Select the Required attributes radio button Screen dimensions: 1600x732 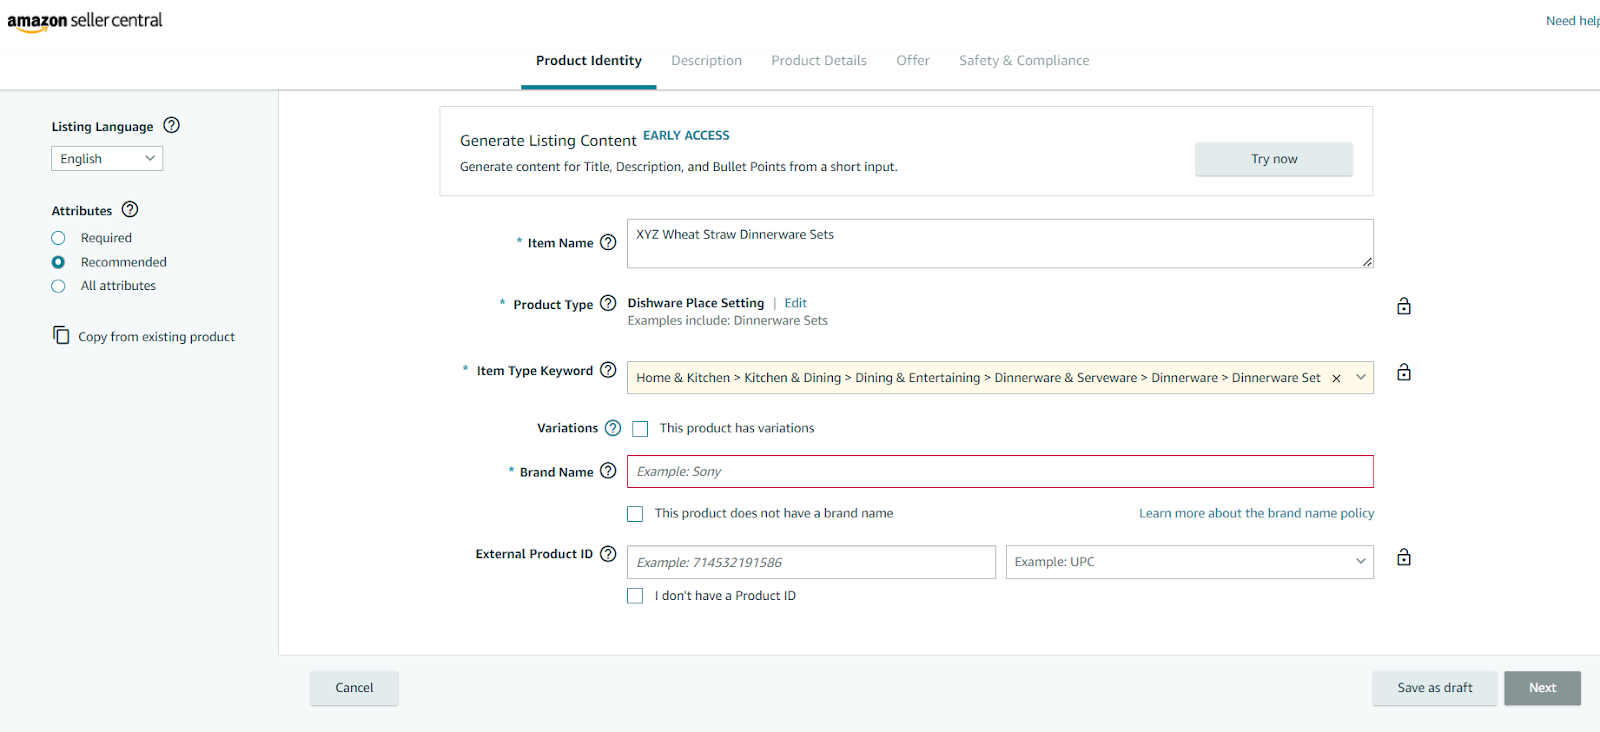(58, 238)
